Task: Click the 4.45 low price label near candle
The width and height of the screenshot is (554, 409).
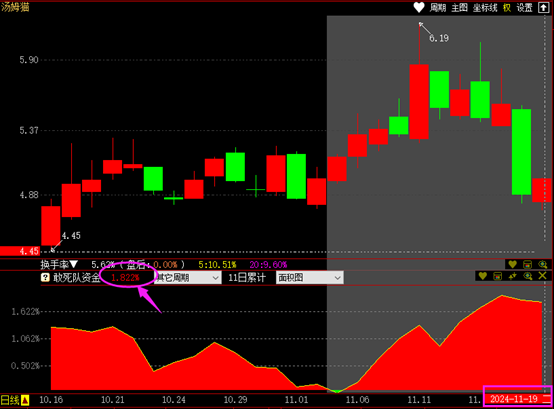Action: tap(71, 236)
